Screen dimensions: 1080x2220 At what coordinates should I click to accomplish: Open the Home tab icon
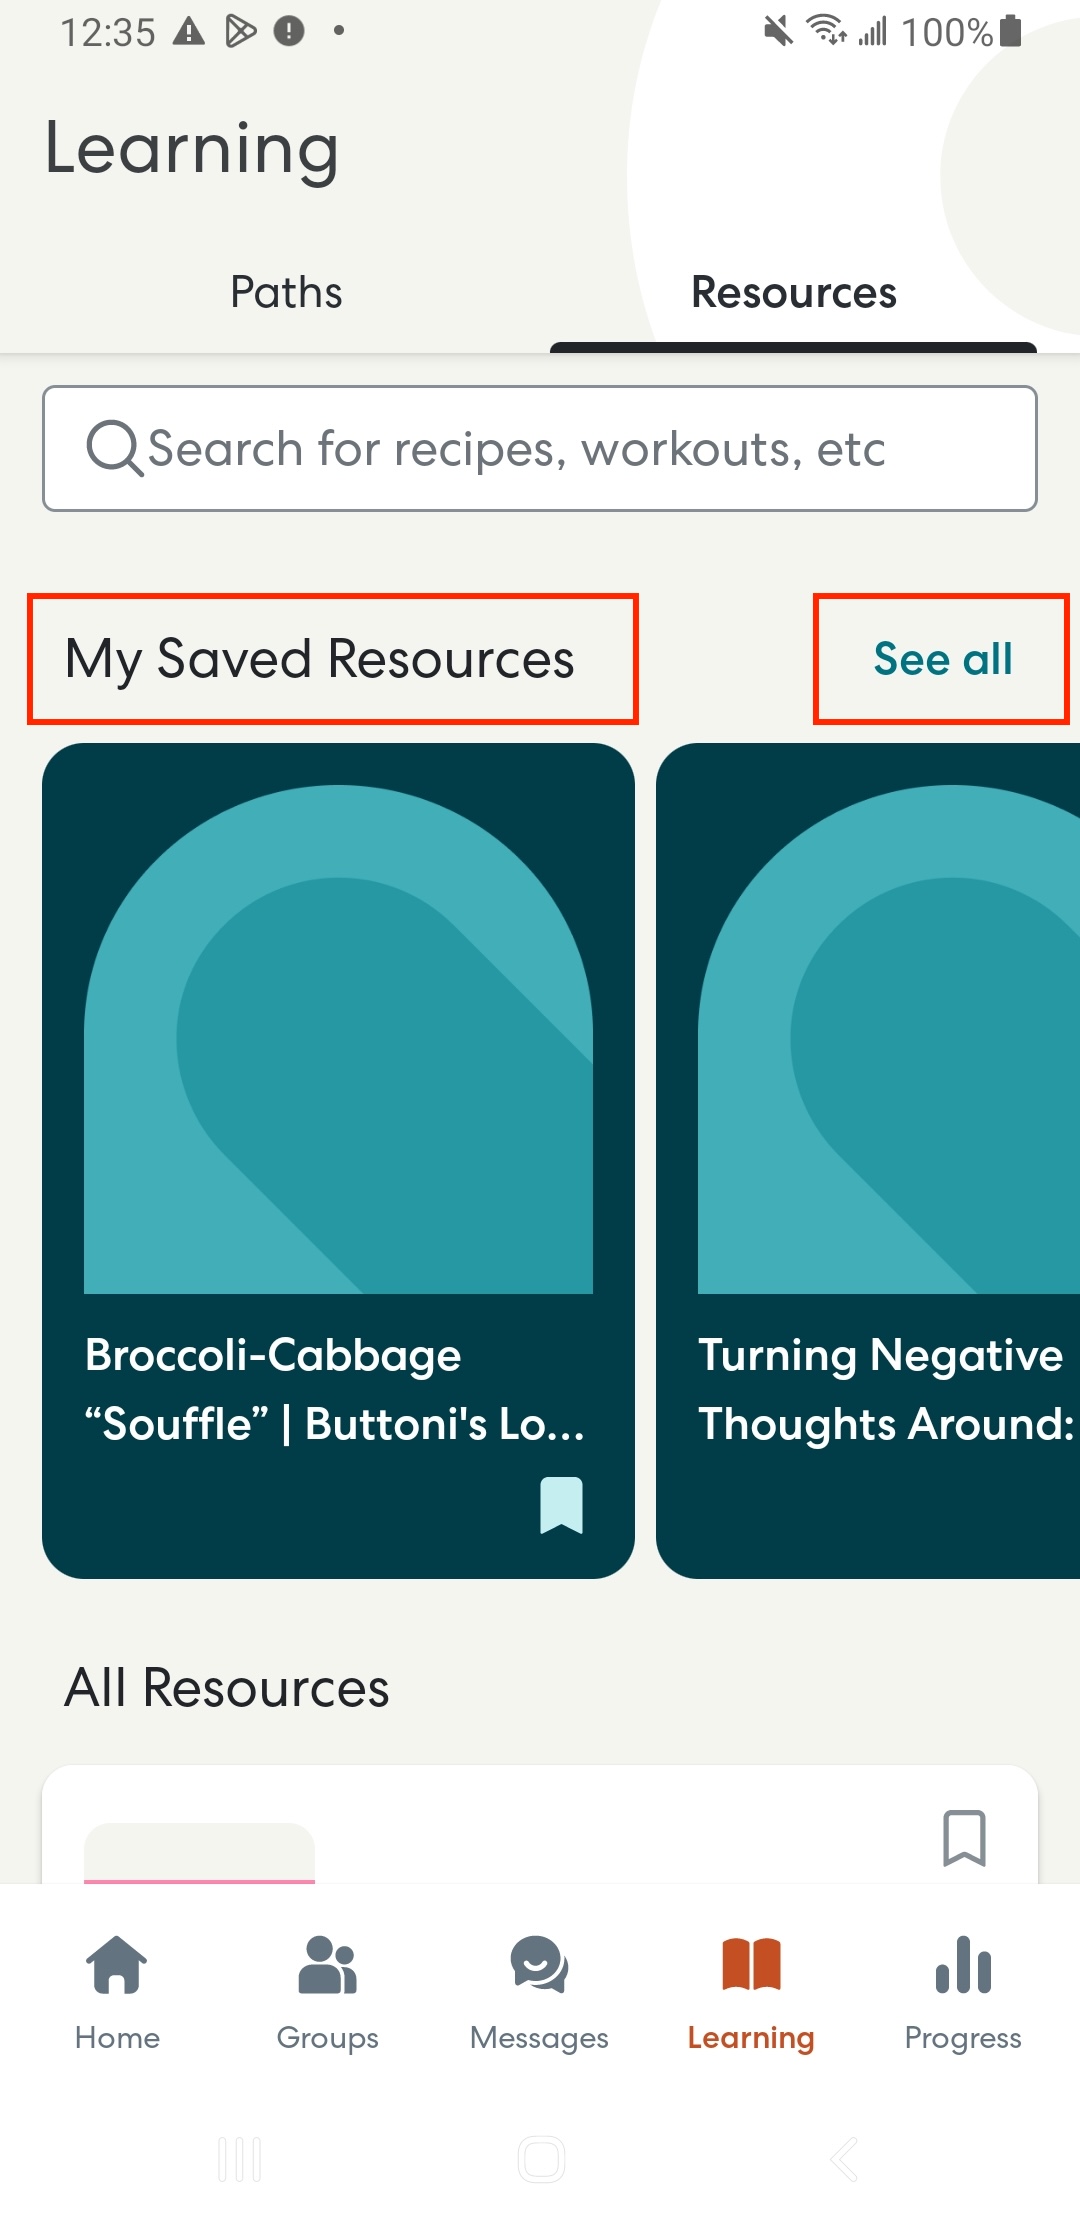tap(117, 1964)
